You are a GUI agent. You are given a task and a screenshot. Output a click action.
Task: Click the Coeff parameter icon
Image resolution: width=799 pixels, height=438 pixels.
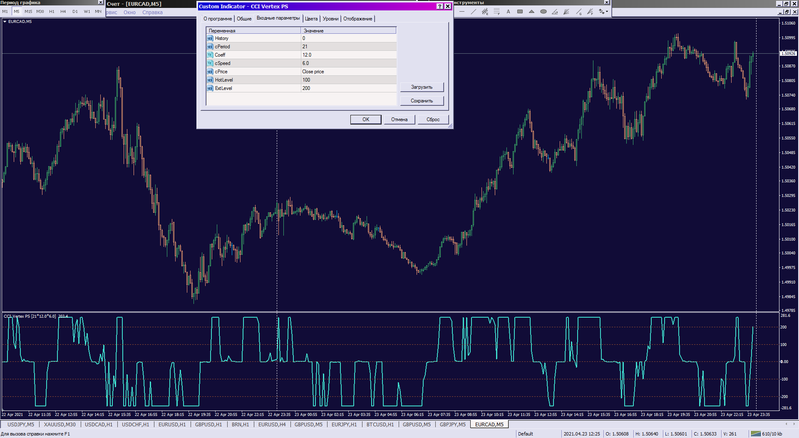tap(210, 55)
